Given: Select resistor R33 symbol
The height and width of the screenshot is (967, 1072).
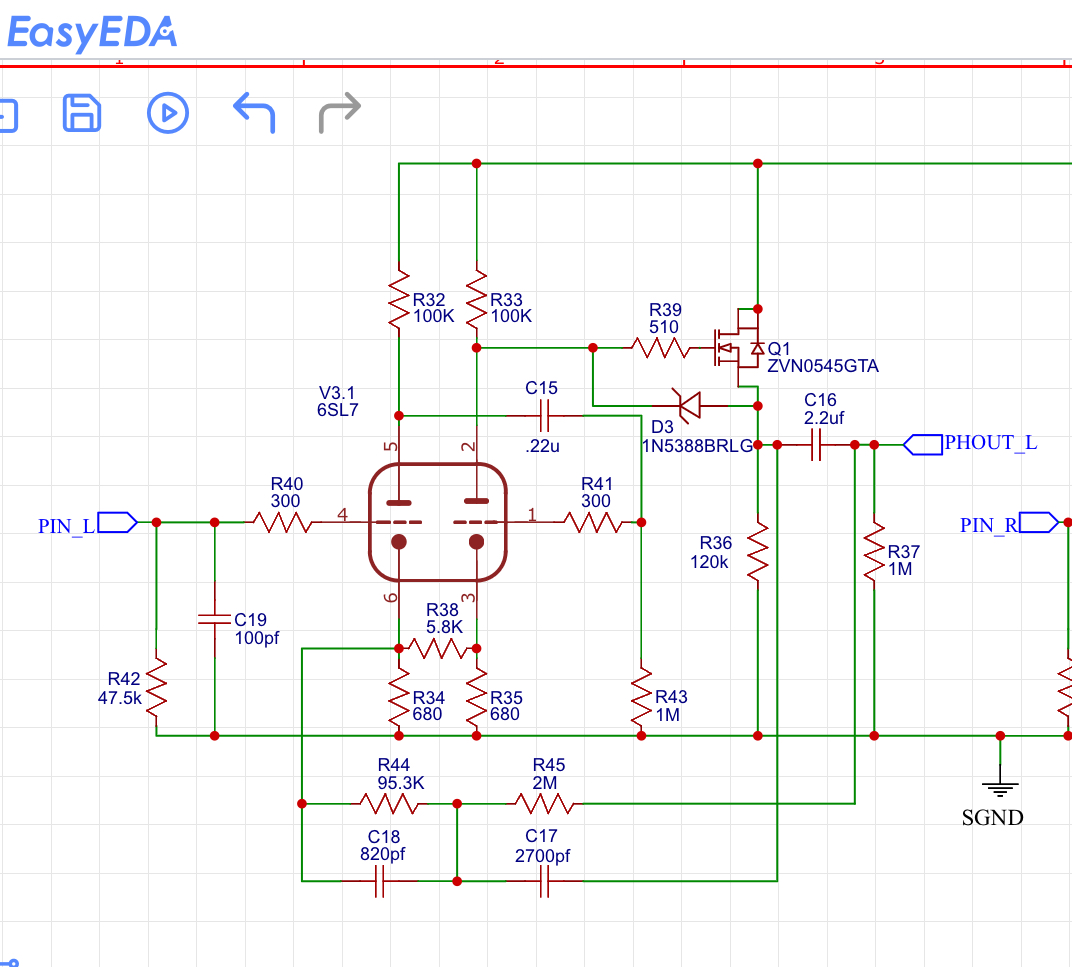Looking at the screenshot, I should (477, 300).
